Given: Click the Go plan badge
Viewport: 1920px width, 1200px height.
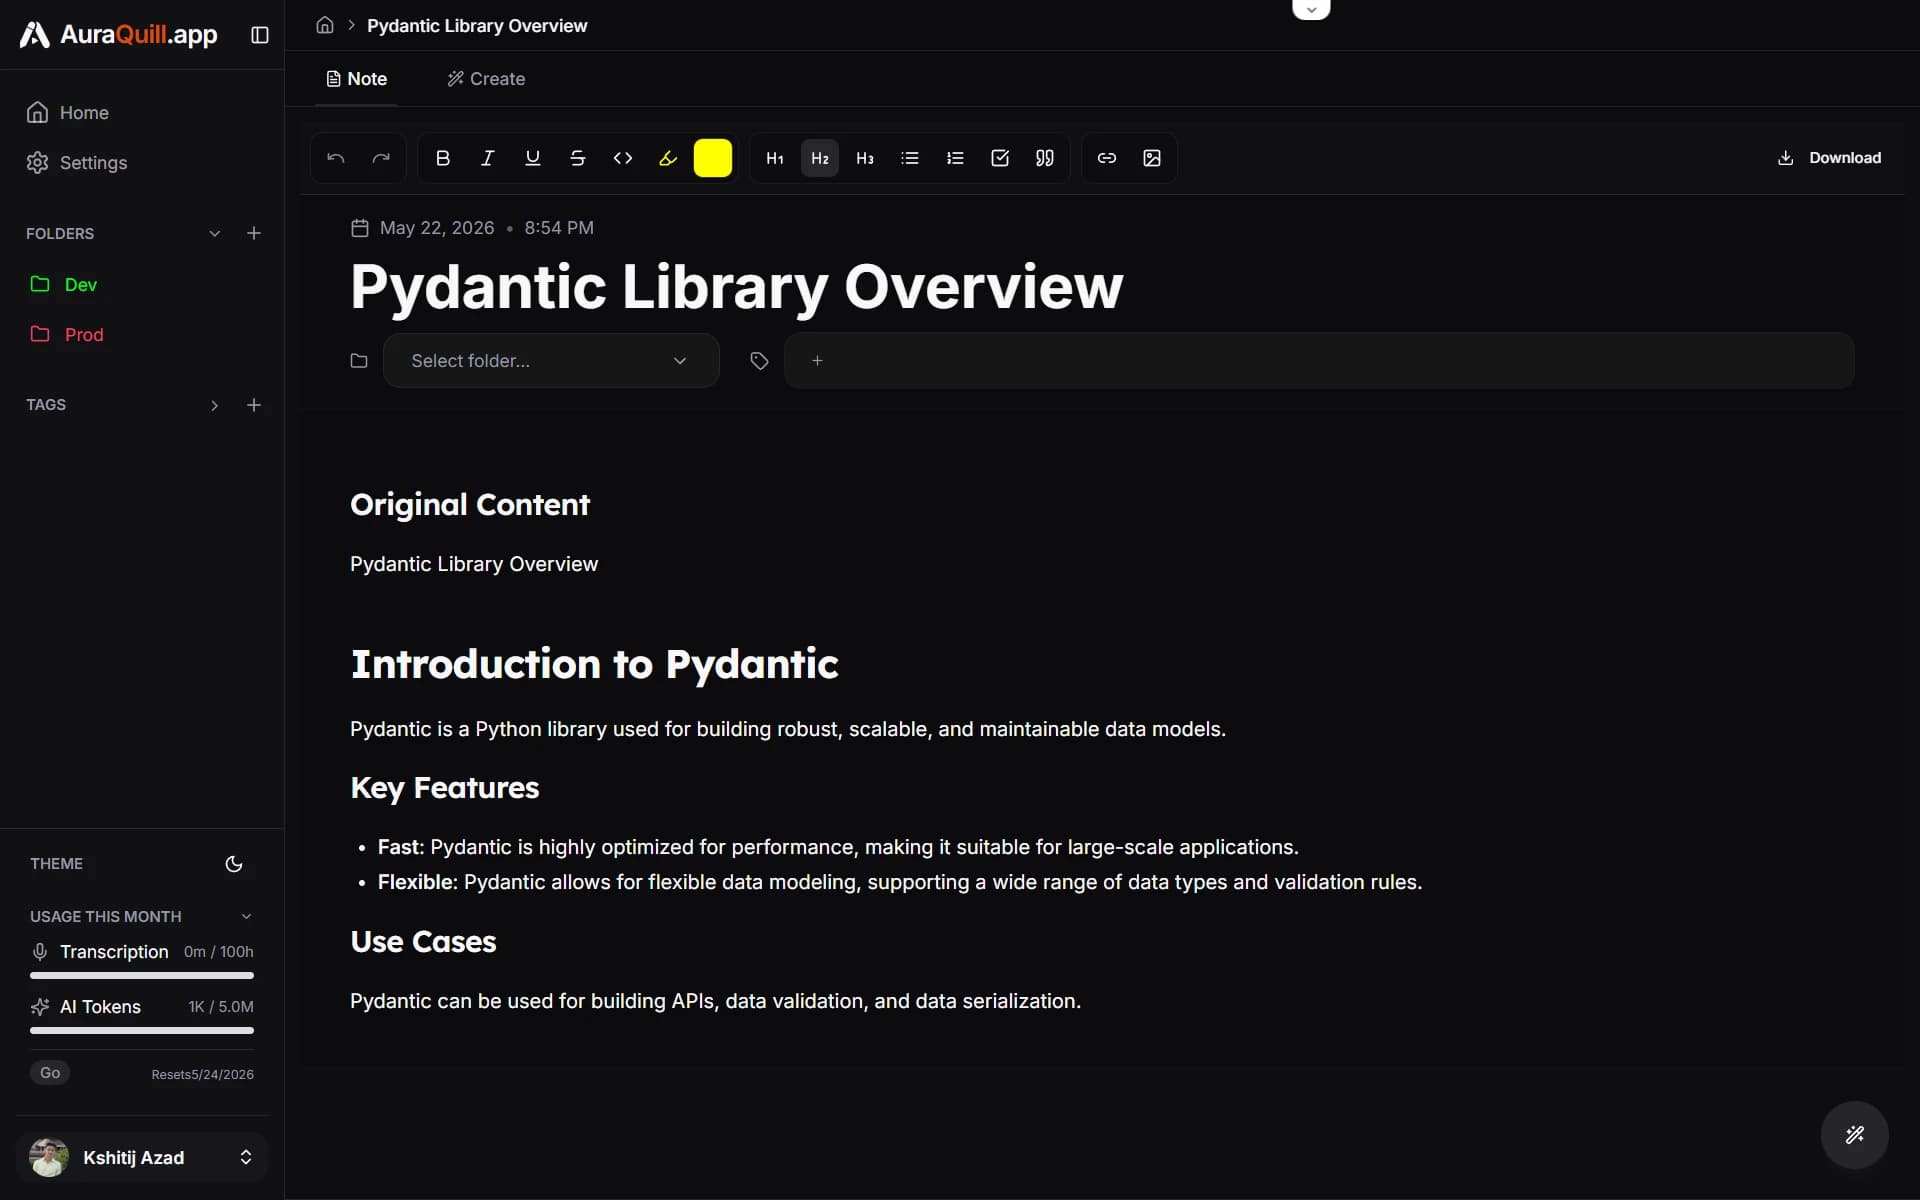Looking at the screenshot, I should [x=50, y=1073].
